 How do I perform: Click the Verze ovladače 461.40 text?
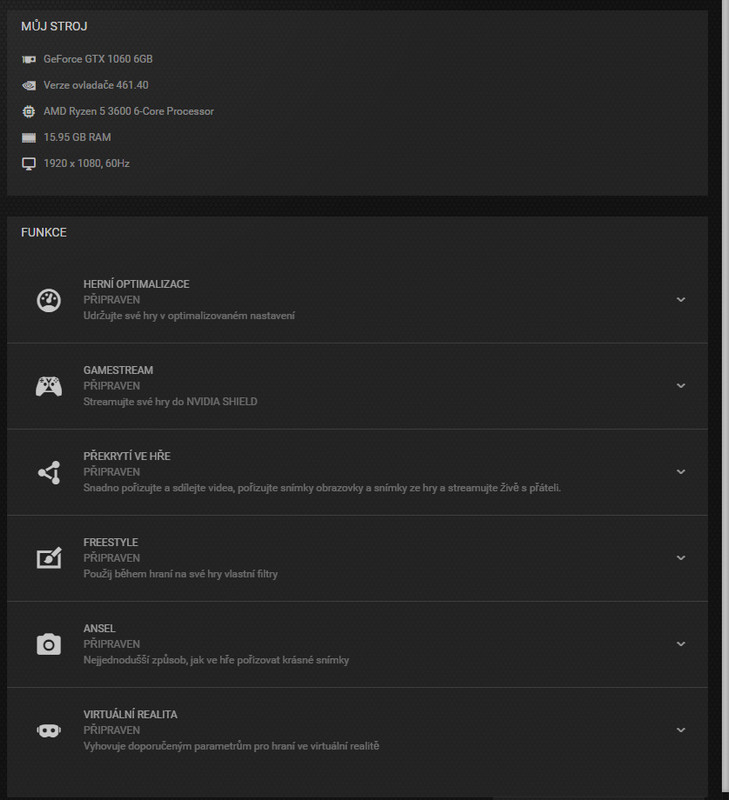click(x=96, y=86)
